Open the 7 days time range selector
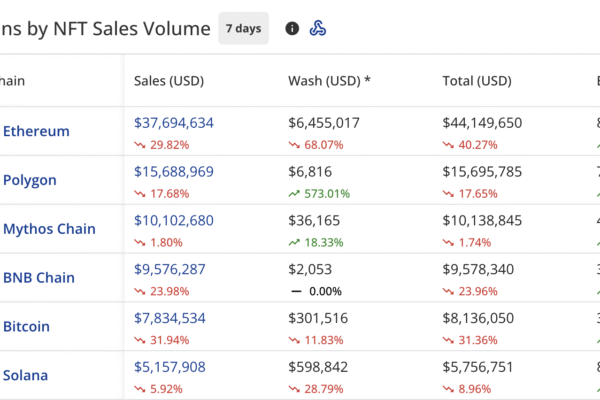This screenshot has width=600, height=400. click(x=244, y=29)
